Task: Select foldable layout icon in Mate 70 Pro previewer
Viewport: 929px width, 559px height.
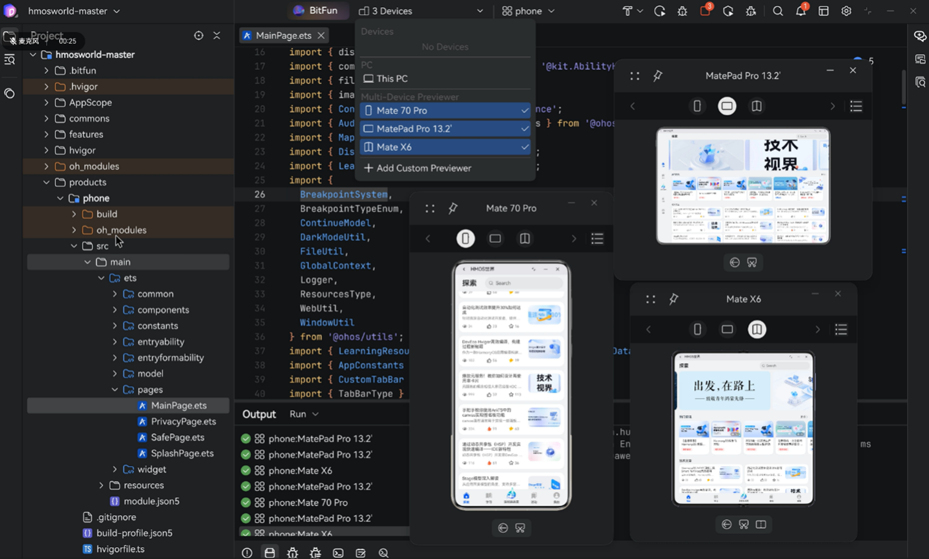Action: pos(525,238)
